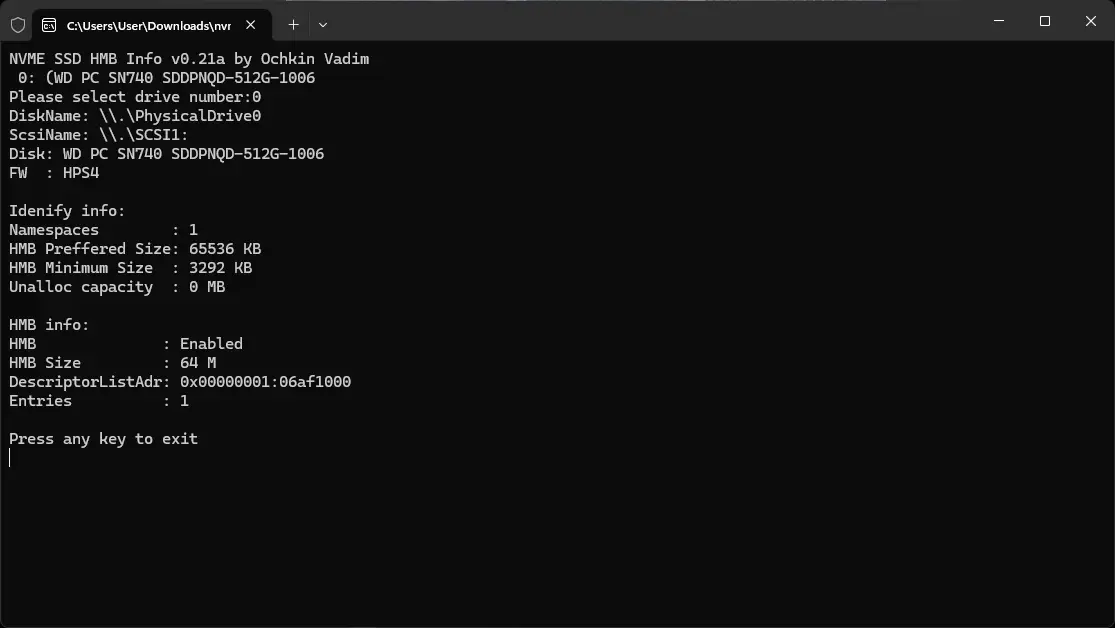Click the NVME SSD HMB Info header line
The image size is (1115, 628).
189,59
